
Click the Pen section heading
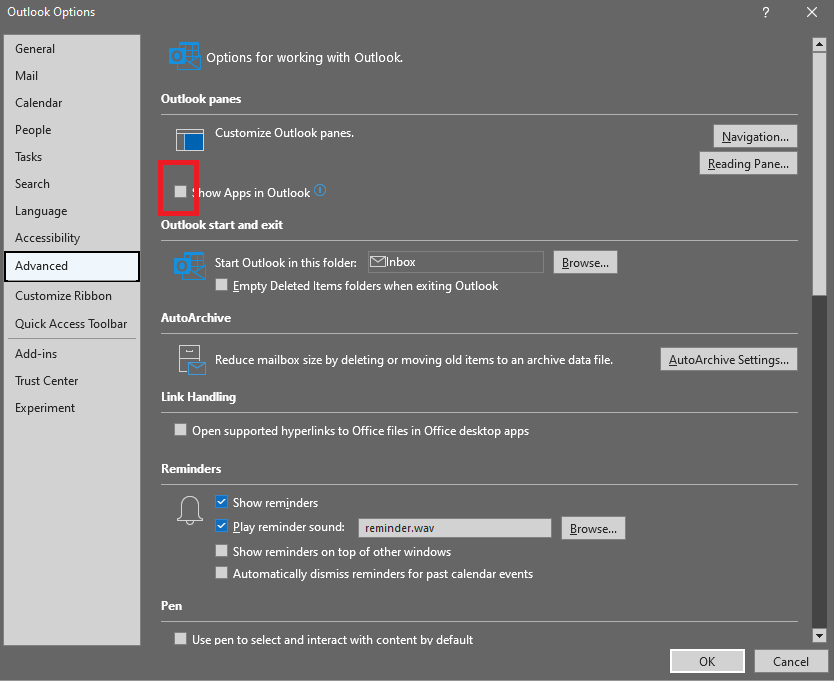(x=171, y=606)
